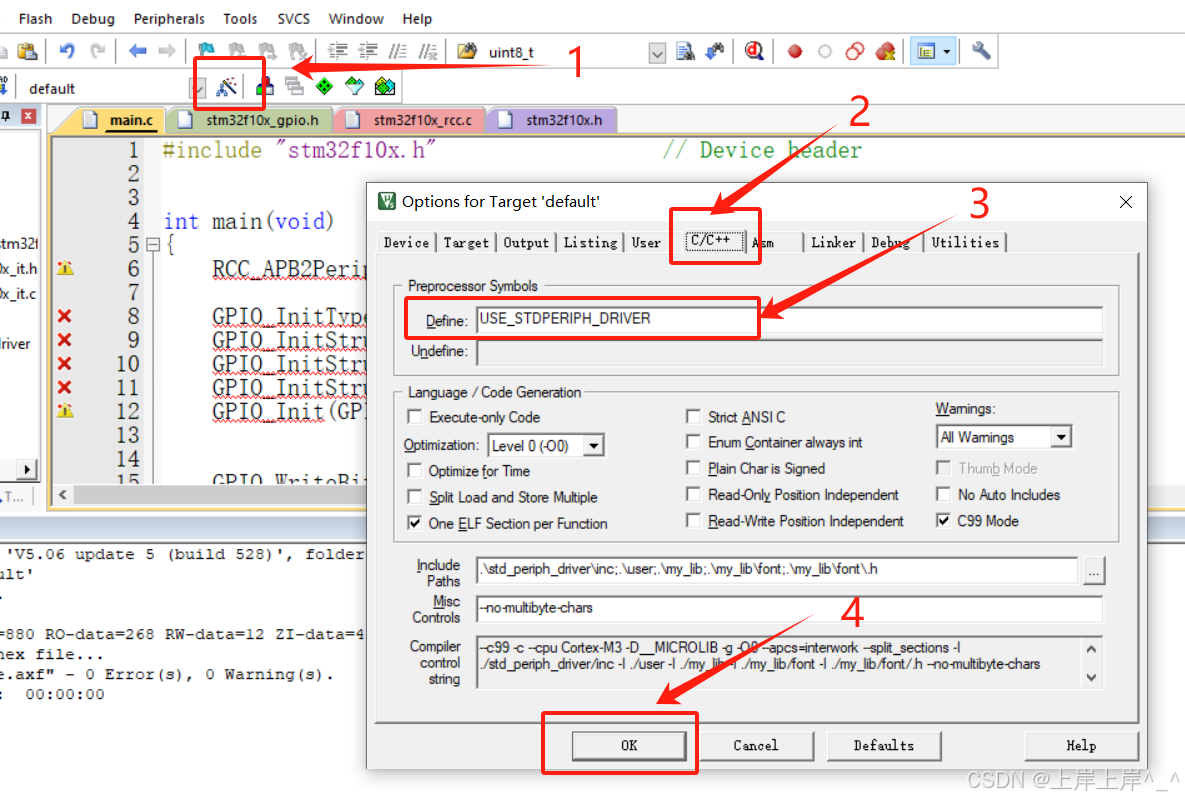
Task: Collapse the code fold at line 5
Action: [x=153, y=245]
